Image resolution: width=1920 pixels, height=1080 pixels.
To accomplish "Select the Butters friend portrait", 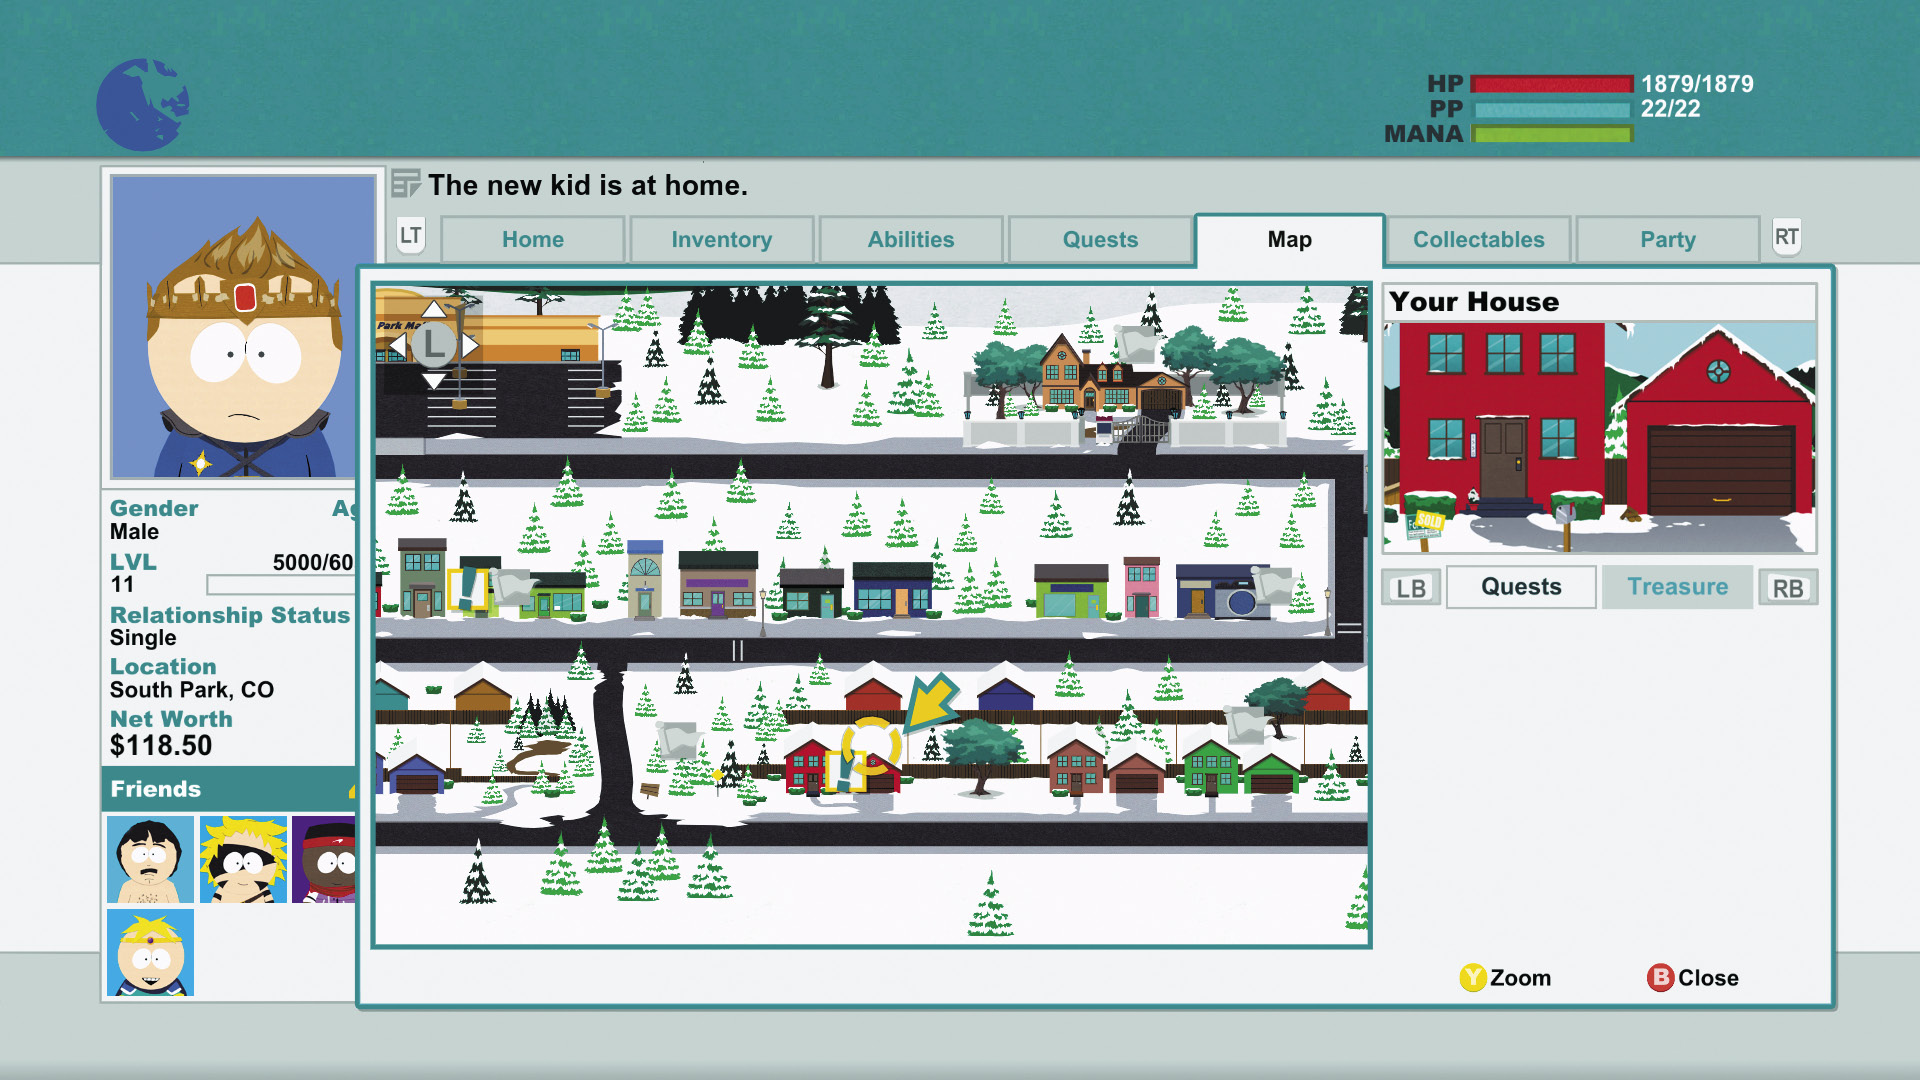I will pyautogui.click(x=150, y=952).
